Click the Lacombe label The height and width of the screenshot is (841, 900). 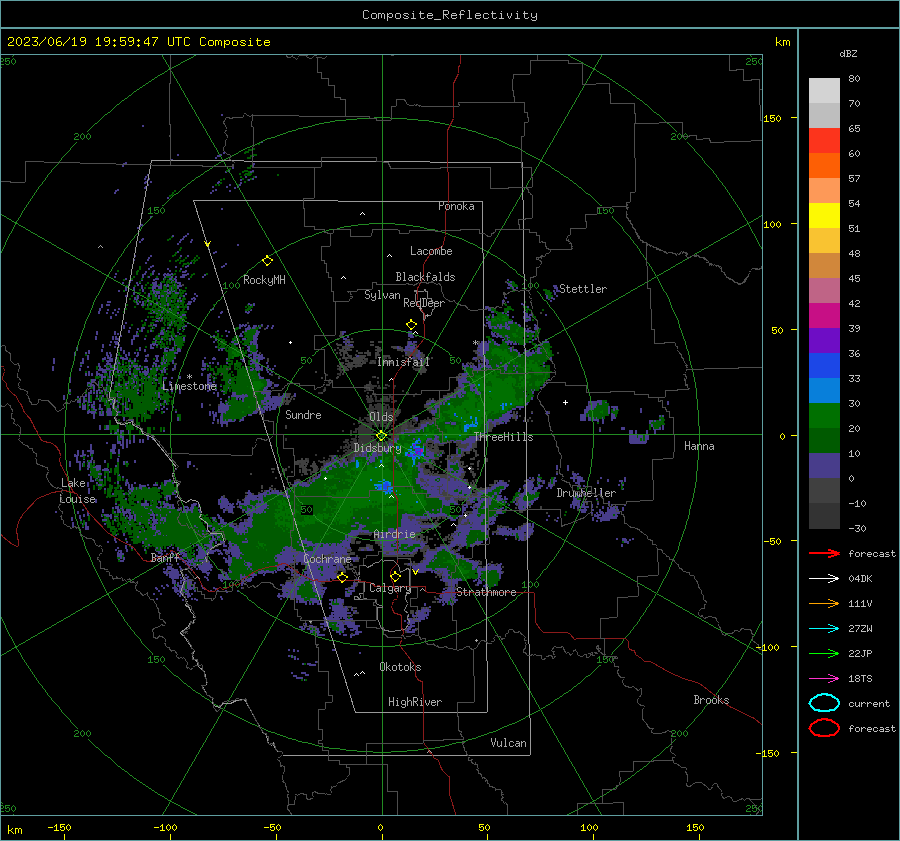click(x=431, y=251)
